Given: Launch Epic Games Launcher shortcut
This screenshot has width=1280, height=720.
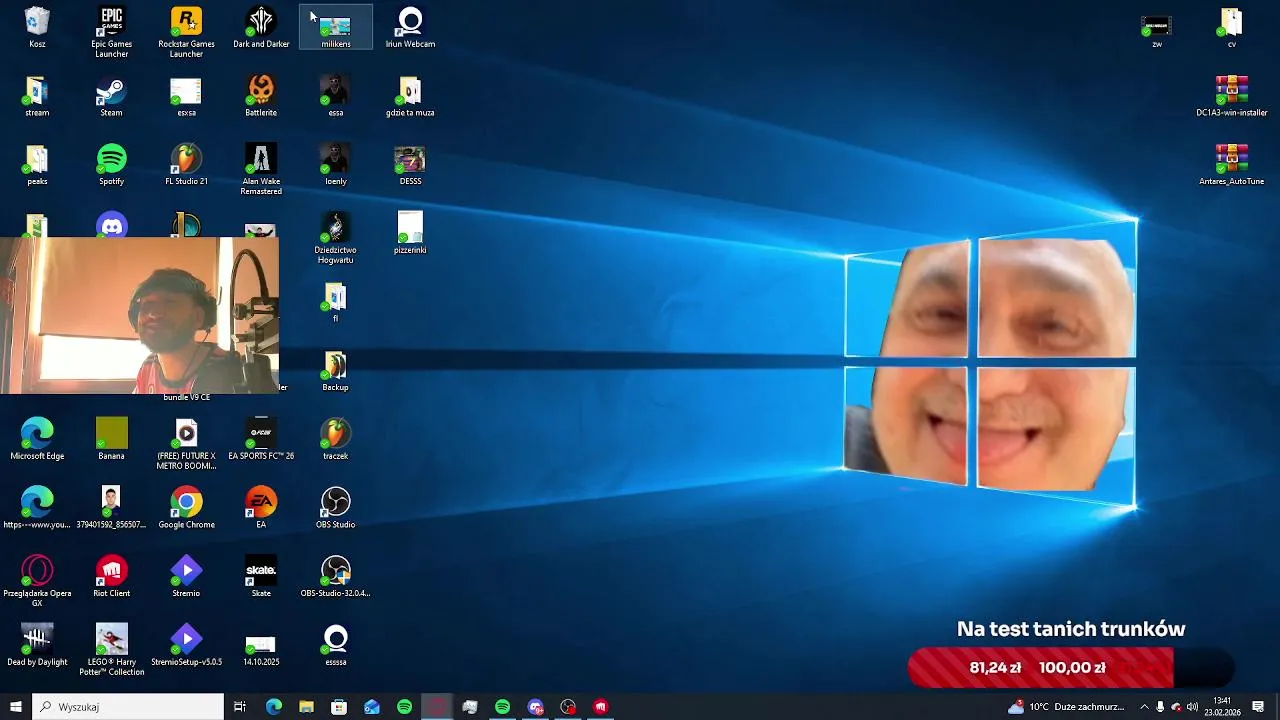Looking at the screenshot, I should (111, 32).
